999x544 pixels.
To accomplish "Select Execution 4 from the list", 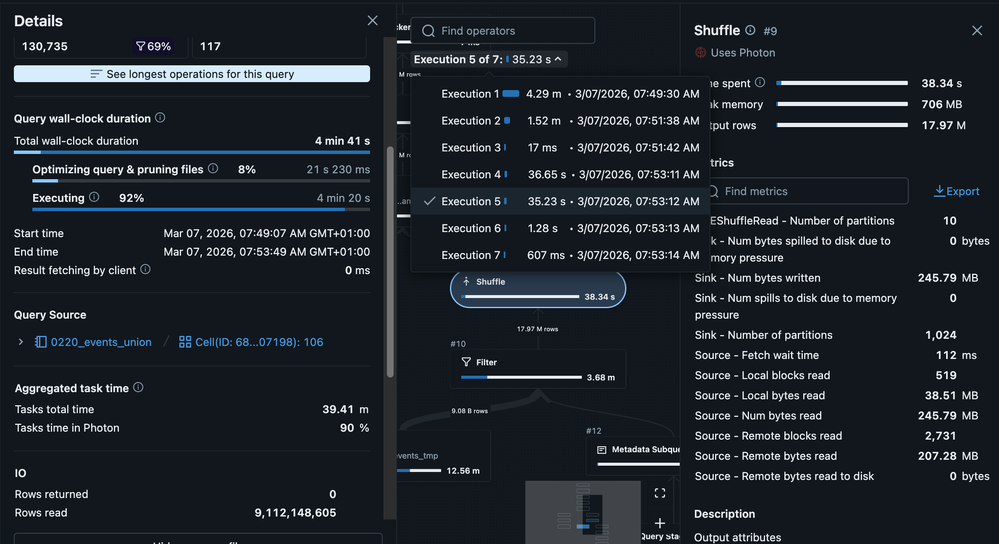I will (470, 175).
